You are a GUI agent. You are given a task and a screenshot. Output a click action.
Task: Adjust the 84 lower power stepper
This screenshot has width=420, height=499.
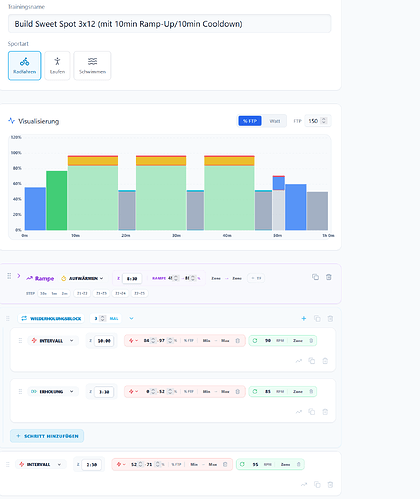[x=153, y=340]
